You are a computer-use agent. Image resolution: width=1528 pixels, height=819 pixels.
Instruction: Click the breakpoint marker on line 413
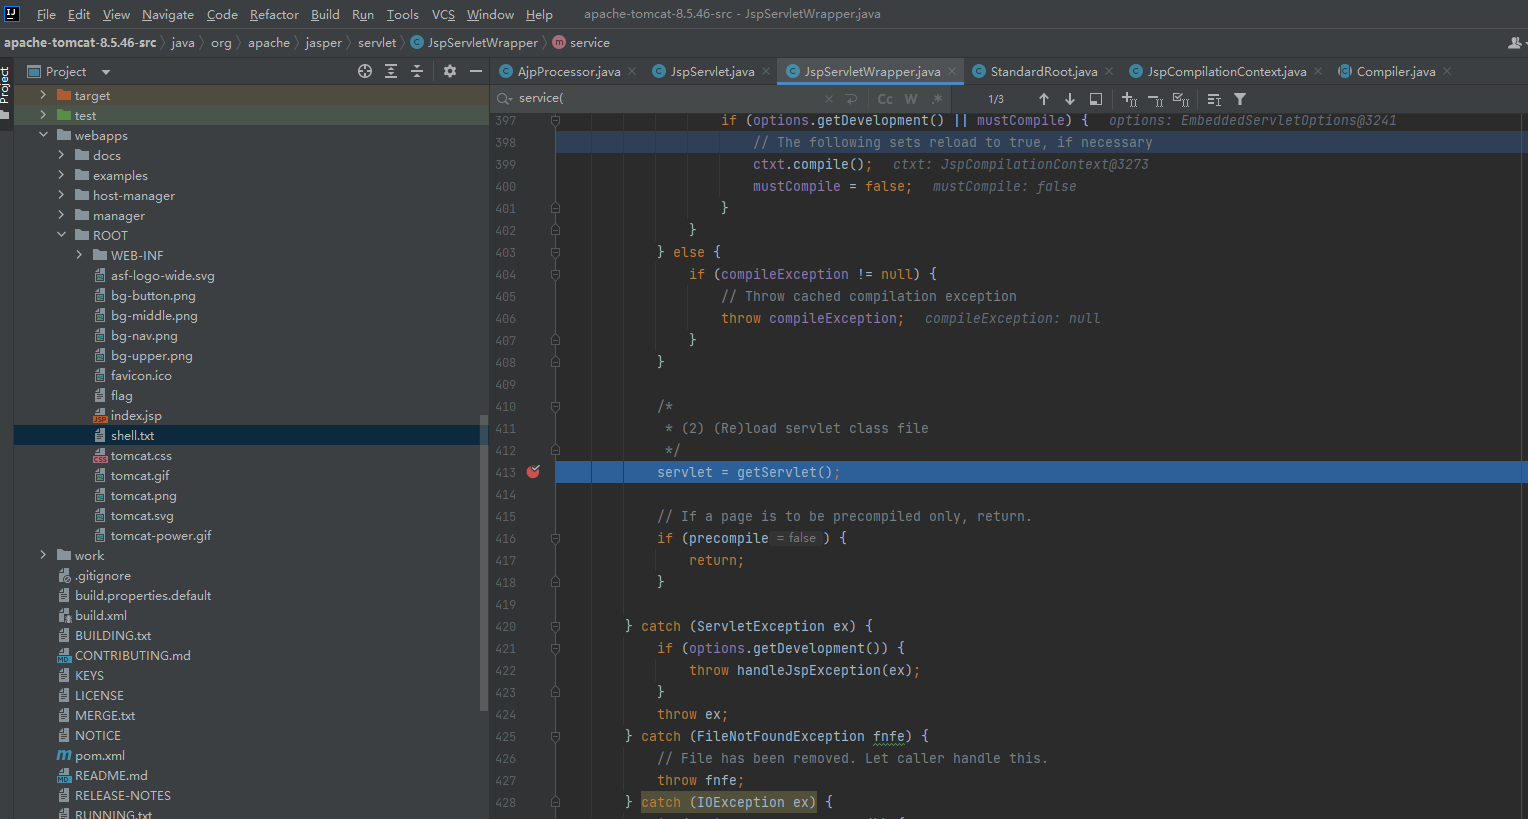click(x=533, y=472)
